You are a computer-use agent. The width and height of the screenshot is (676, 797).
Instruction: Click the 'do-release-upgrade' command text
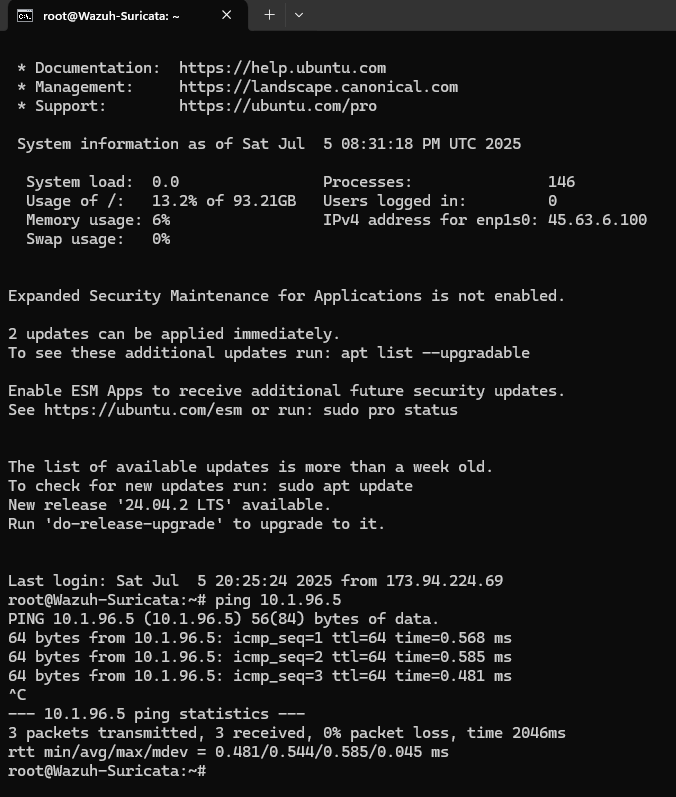pyautogui.click(x=134, y=524)
